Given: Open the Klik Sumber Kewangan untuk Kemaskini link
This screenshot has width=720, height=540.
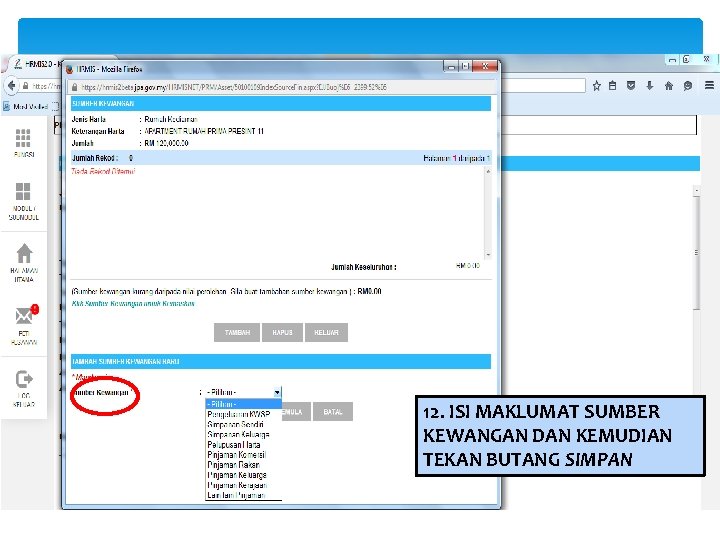Looking at the screenshot, I should [133, 304].
